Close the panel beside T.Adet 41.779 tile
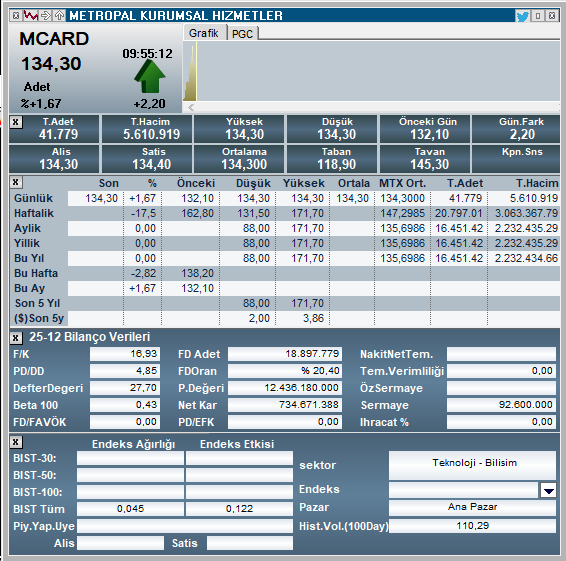This screenshot has width=566, height=561. (x=16, y=122)
